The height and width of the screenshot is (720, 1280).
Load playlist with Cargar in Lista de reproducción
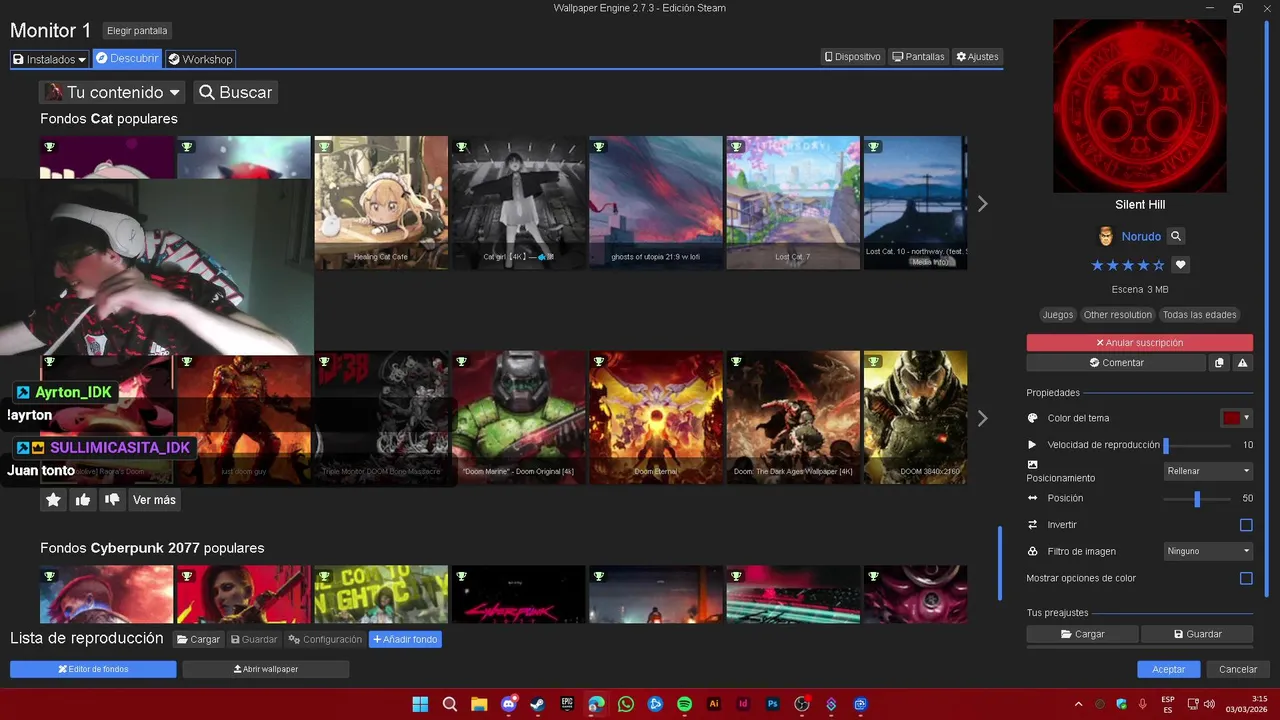(x=198, y=639)
